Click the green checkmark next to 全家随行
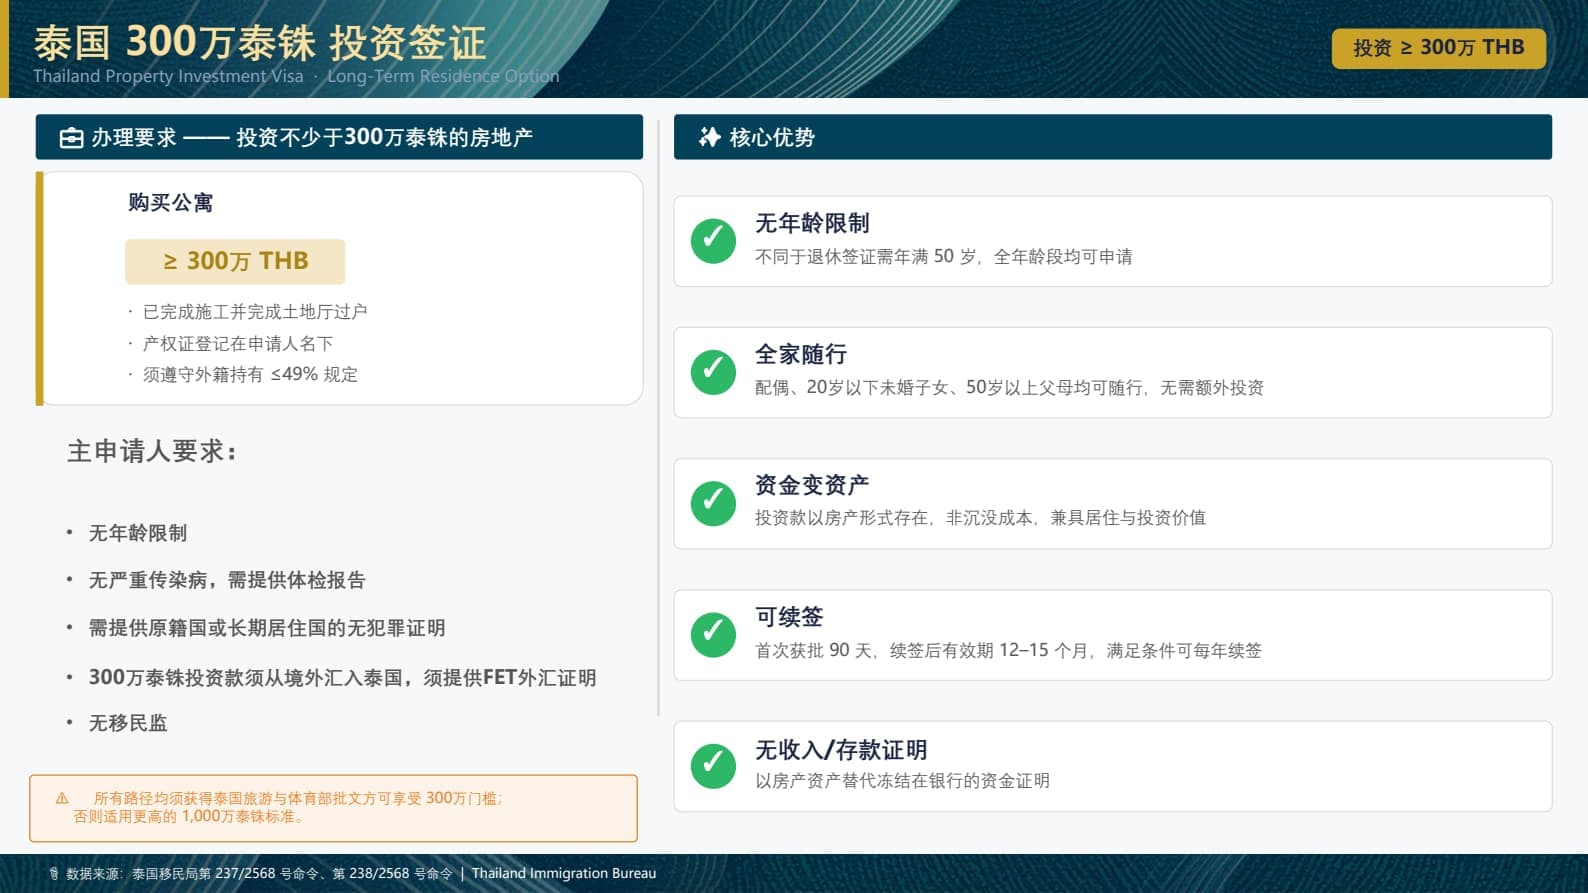The image size is (1588, 893). click(713, 372)
